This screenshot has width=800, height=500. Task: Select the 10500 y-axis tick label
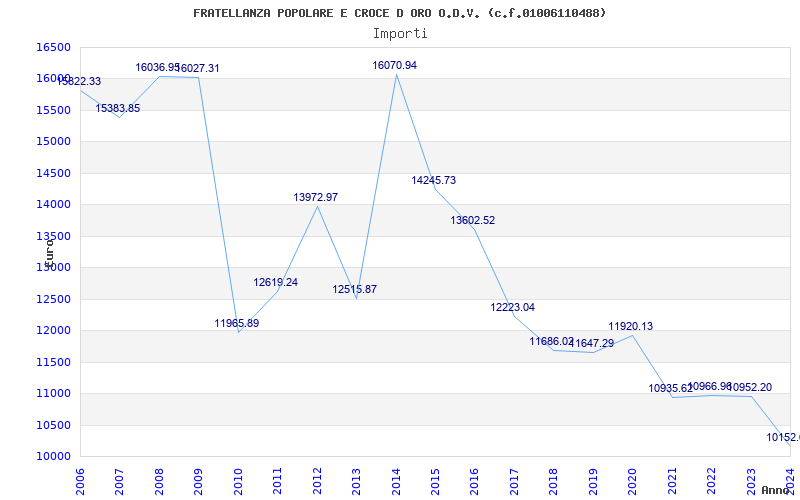click(x=53, y=425)
